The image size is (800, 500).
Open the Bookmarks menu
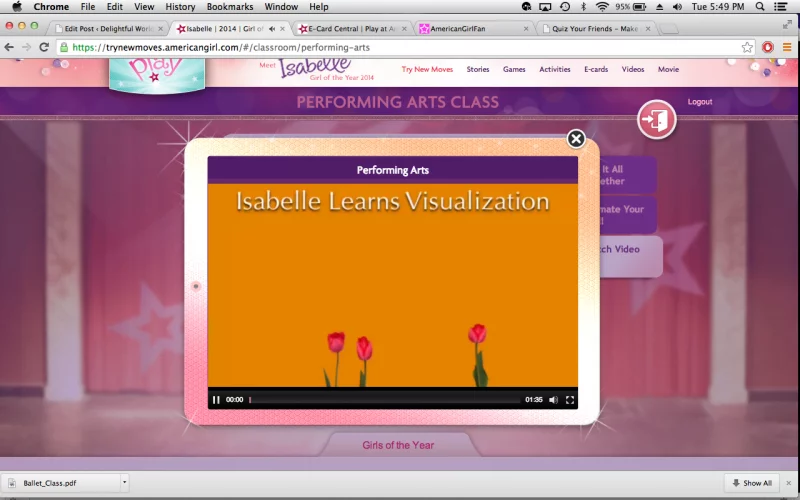[x=230, y=7]
